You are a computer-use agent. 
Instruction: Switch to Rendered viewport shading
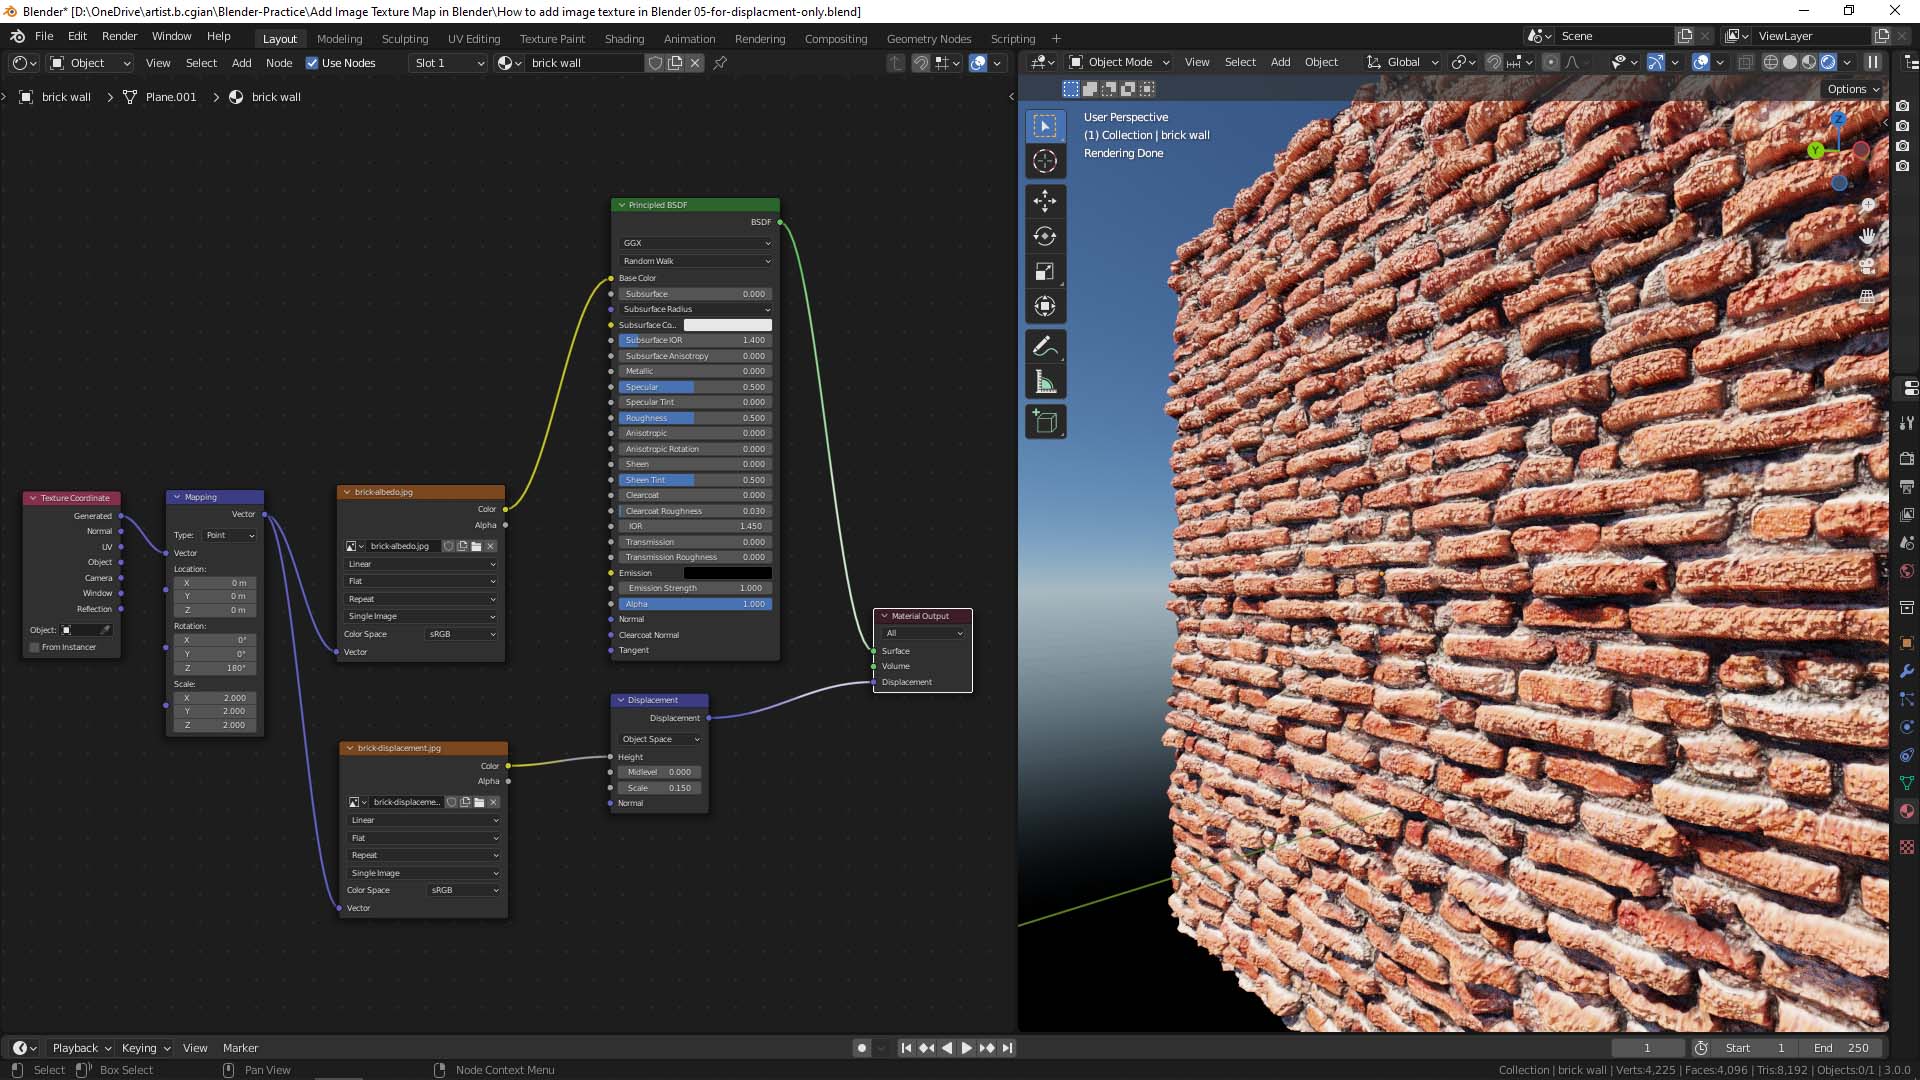[1829, 62]
